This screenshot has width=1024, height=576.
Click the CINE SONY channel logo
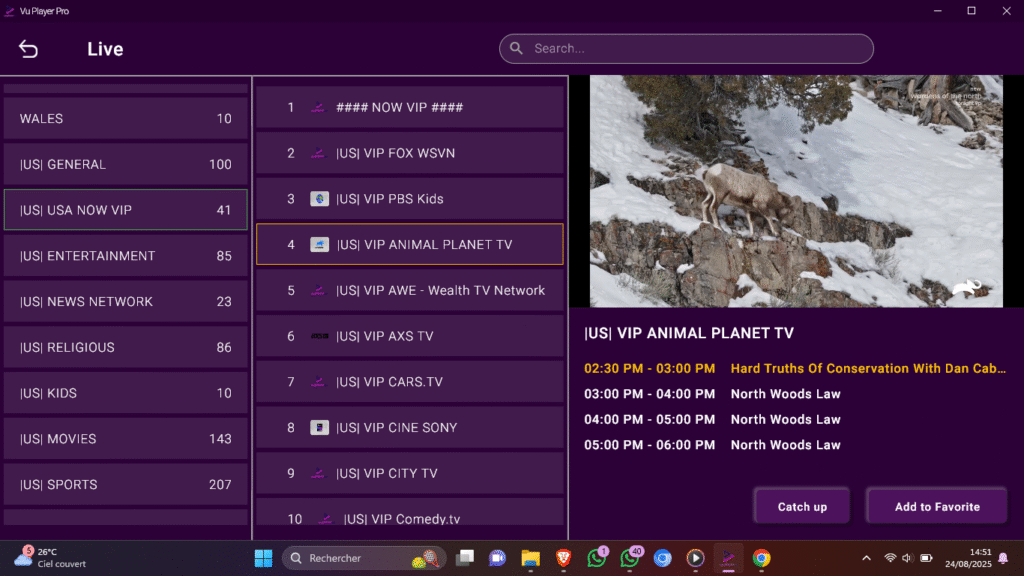[319, 427]
